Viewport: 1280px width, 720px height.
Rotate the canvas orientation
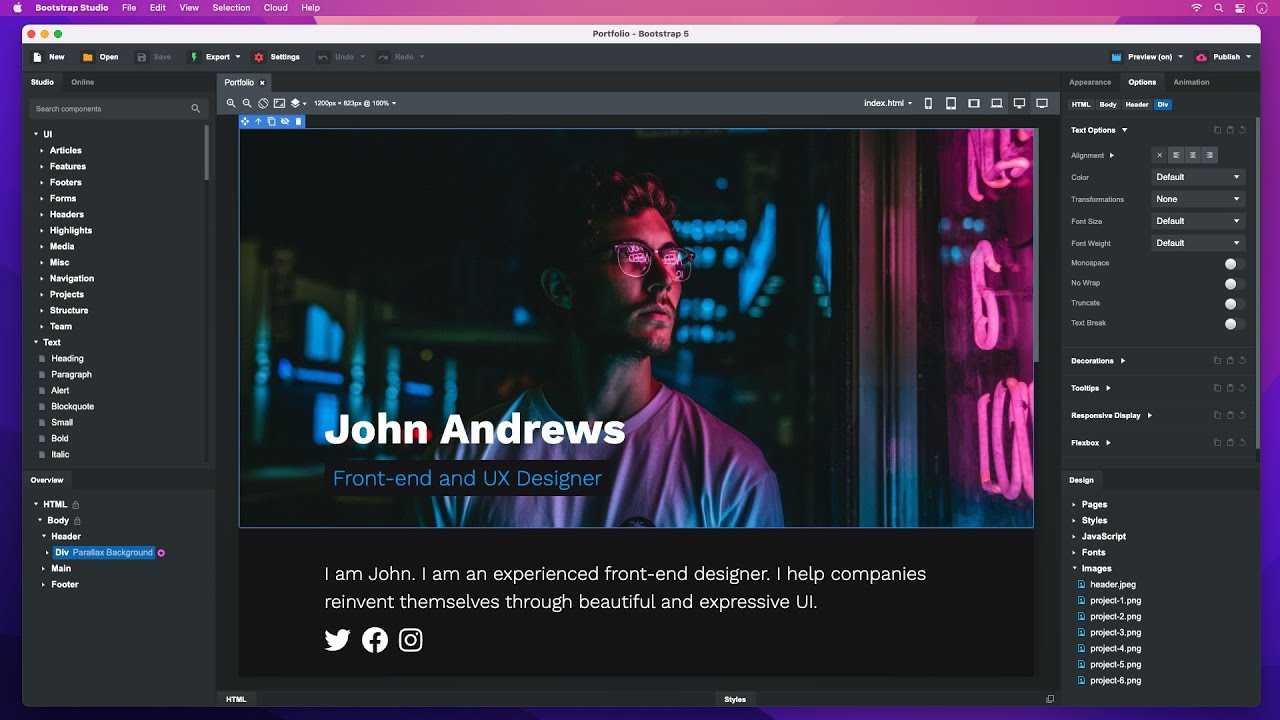point(263,103)
